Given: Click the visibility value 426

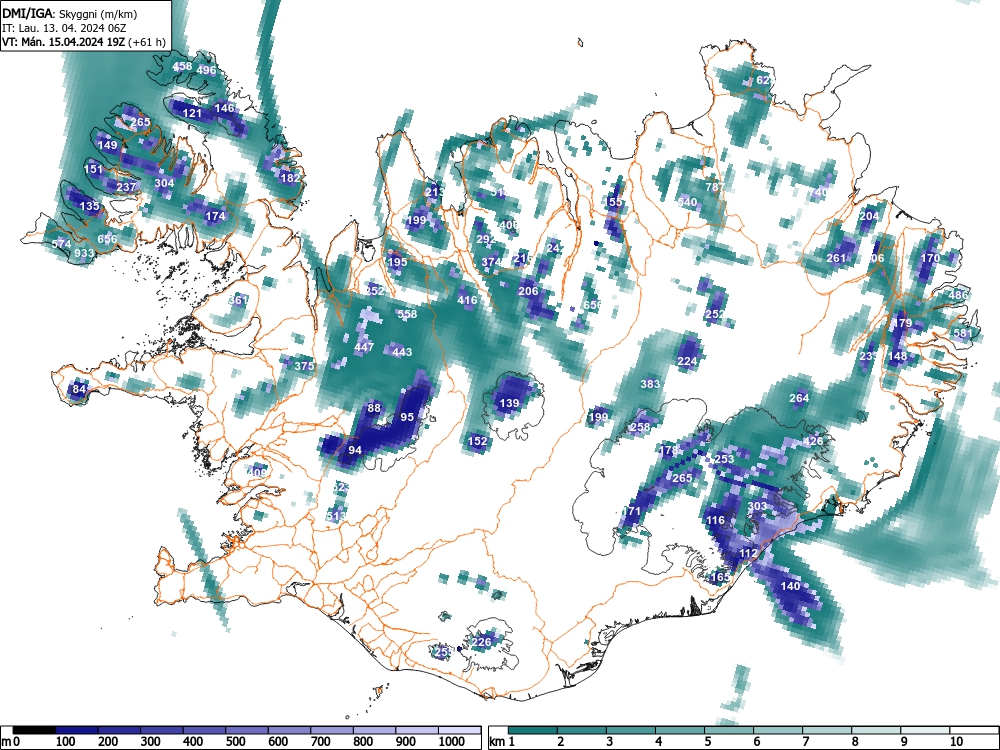Looking at the screenshot, I should (x=813, y=441).
